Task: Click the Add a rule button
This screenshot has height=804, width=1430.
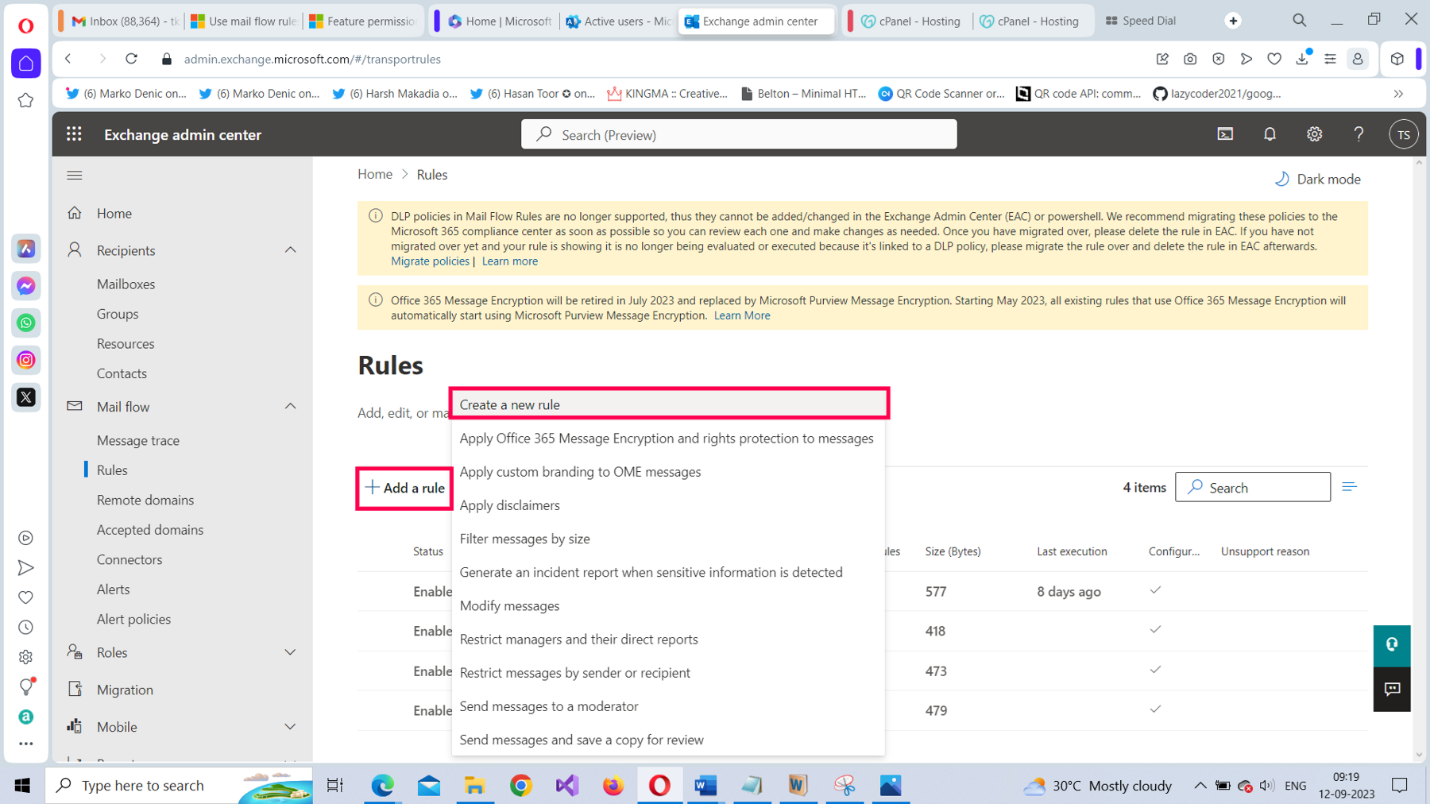Action: coord(404,488)
